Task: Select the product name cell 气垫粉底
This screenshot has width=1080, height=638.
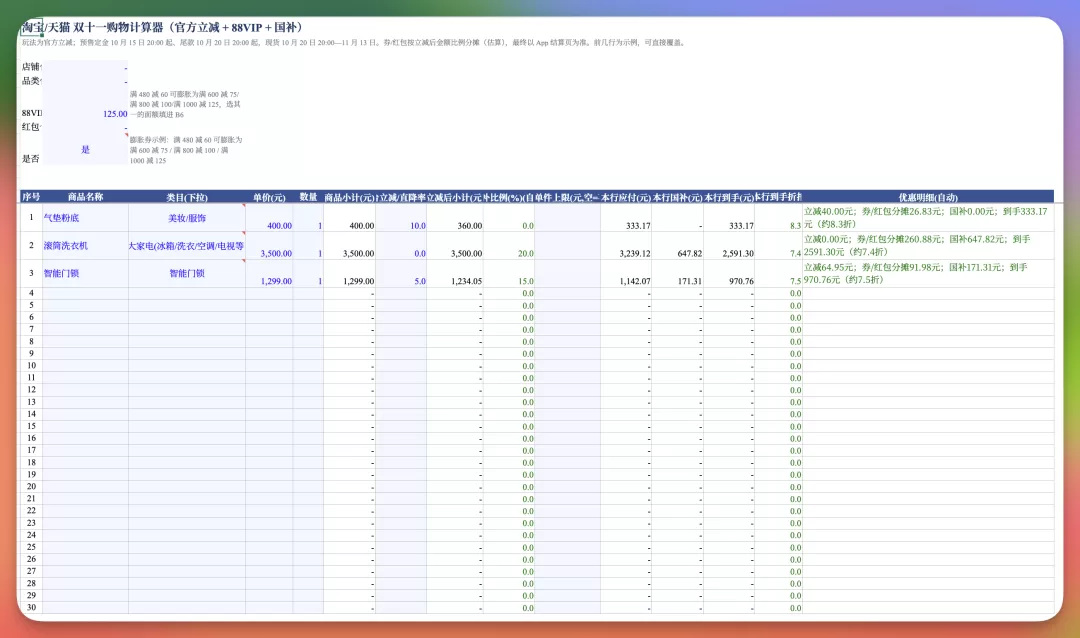Action: (x=85, y=218)
